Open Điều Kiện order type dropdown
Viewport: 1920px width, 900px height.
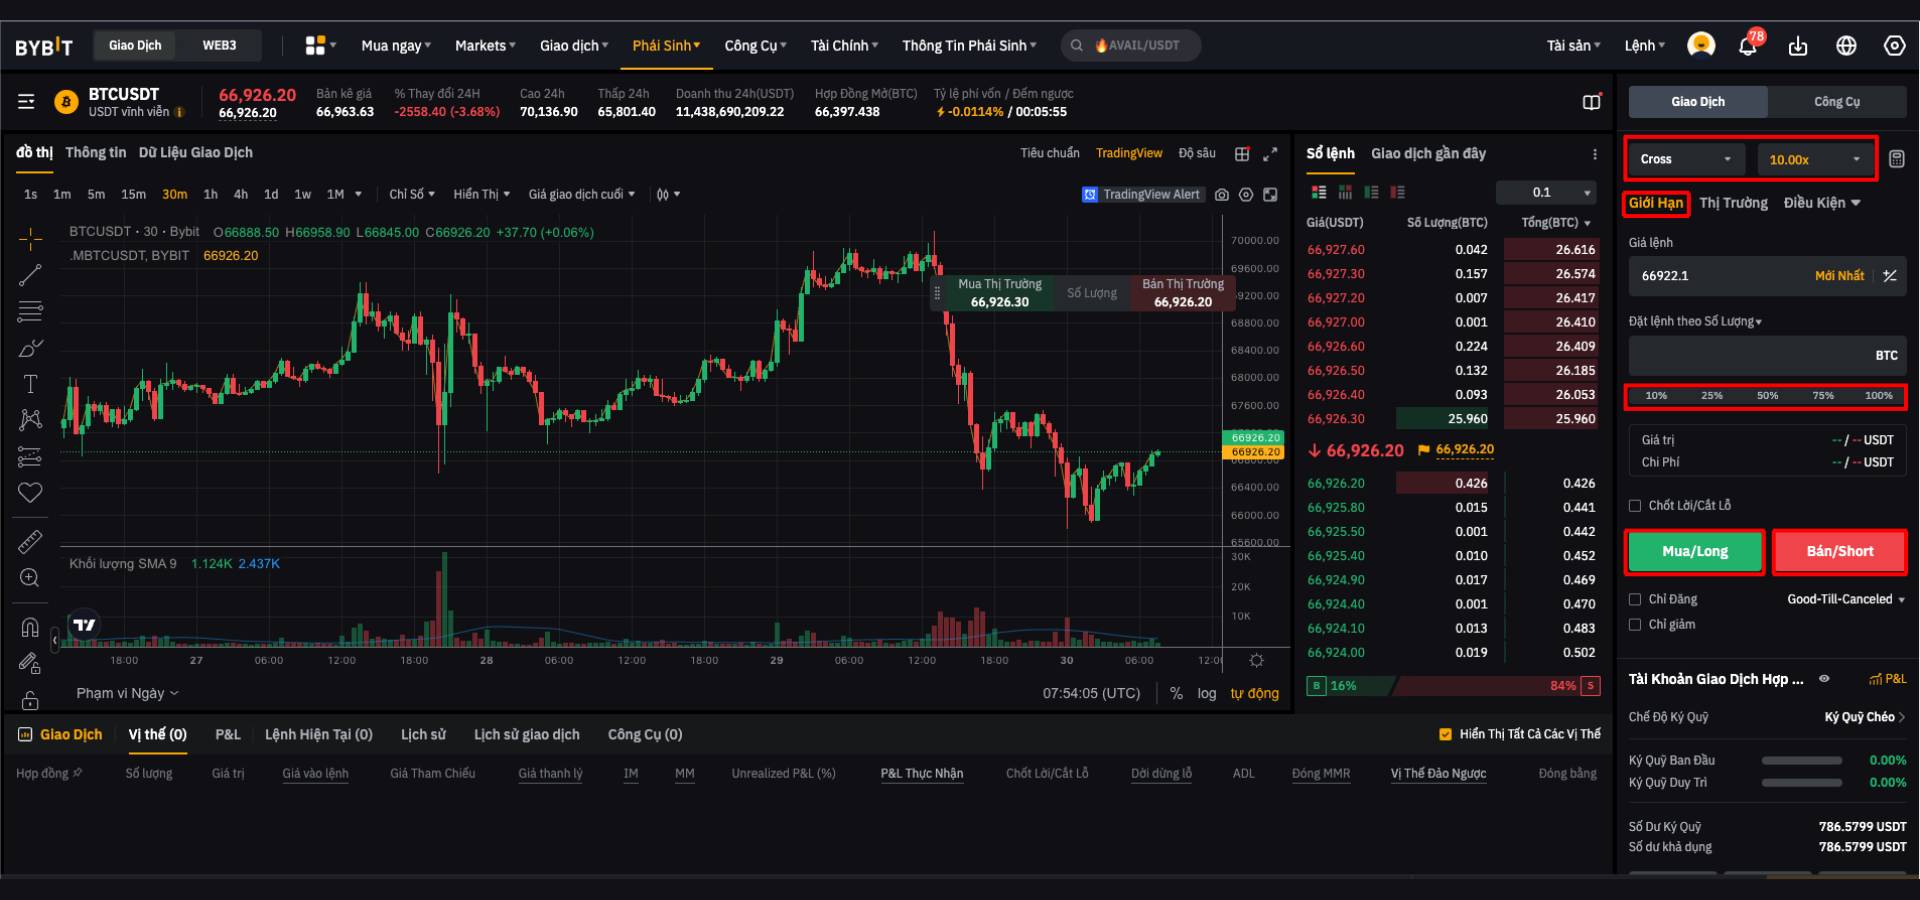pos(1822,203)
